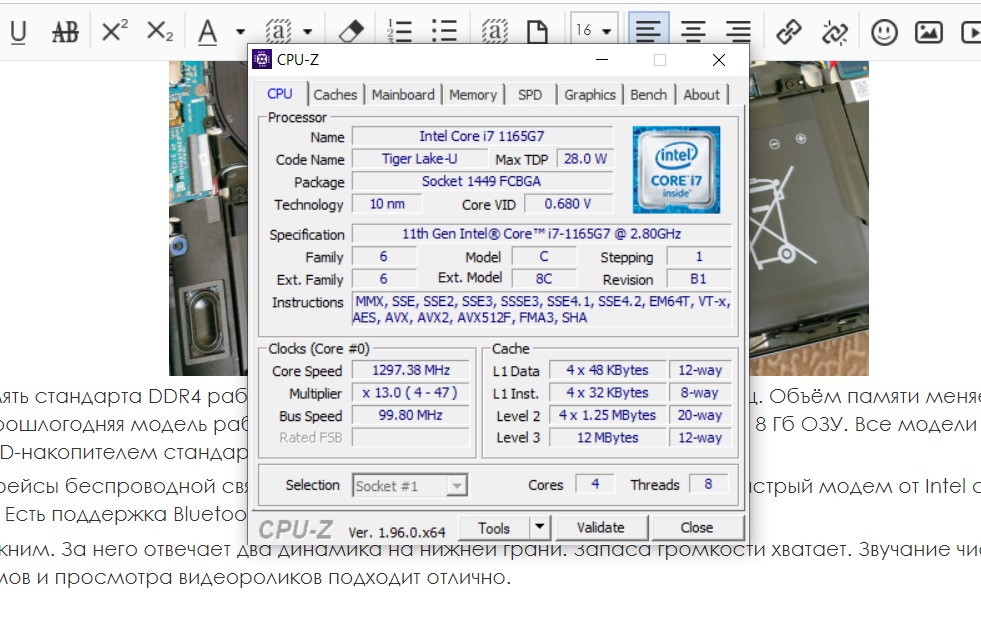The width and height of the screenshot is (981, 635).
Task: Open the emoji smiley picker
Action: 884,31
